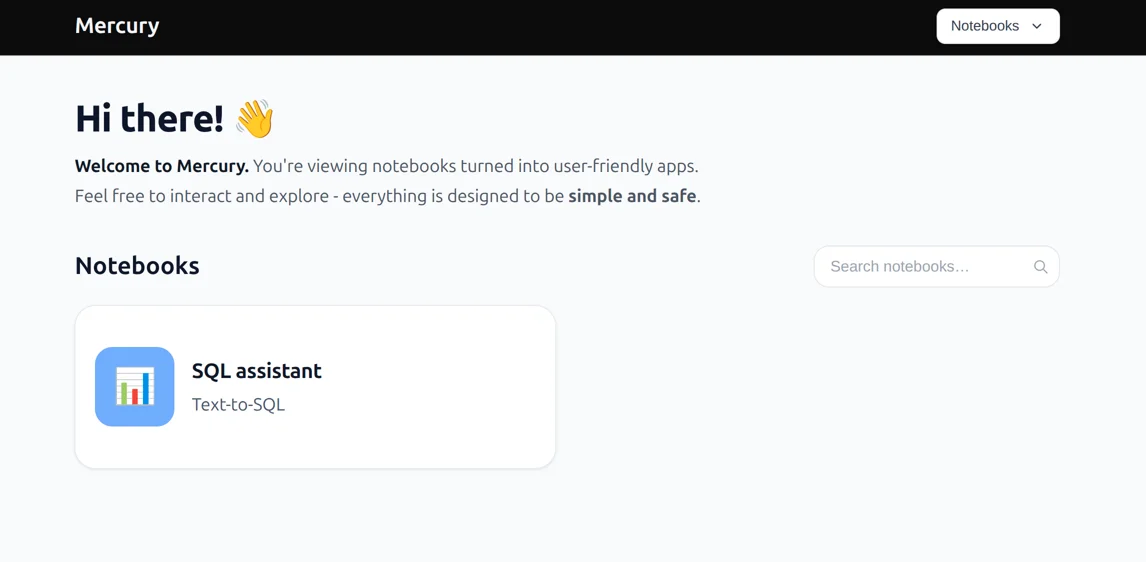Click the Text-to-SQL subtitle
1146x562 pixels.
(238, 405)
